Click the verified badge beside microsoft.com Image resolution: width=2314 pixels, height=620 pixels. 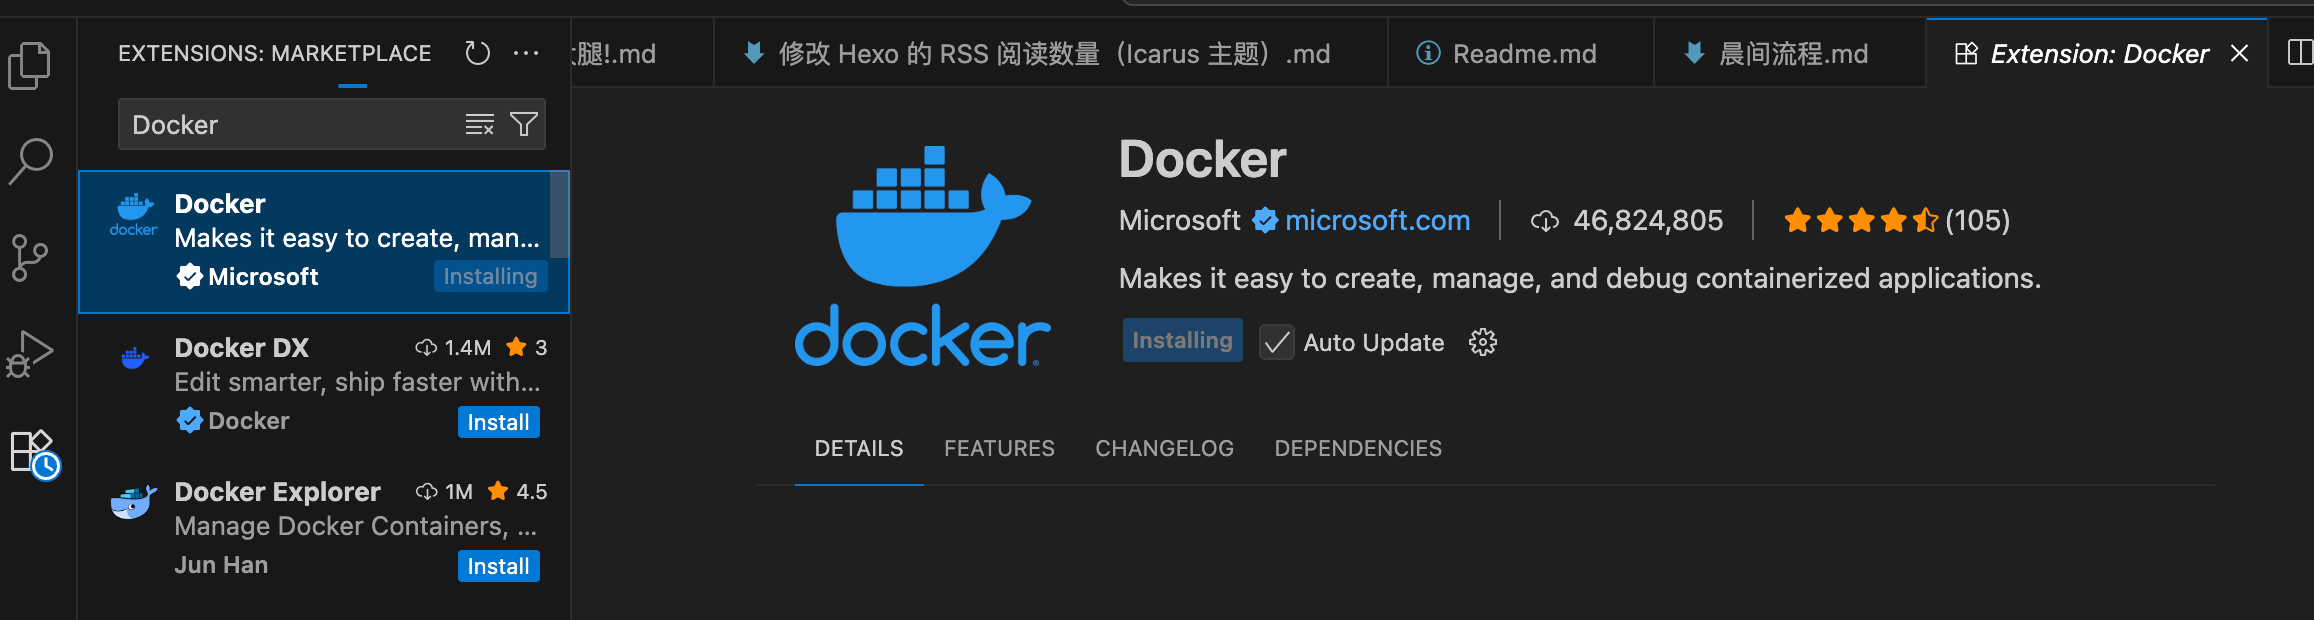pyautogui.click(x=1266, y=220)
